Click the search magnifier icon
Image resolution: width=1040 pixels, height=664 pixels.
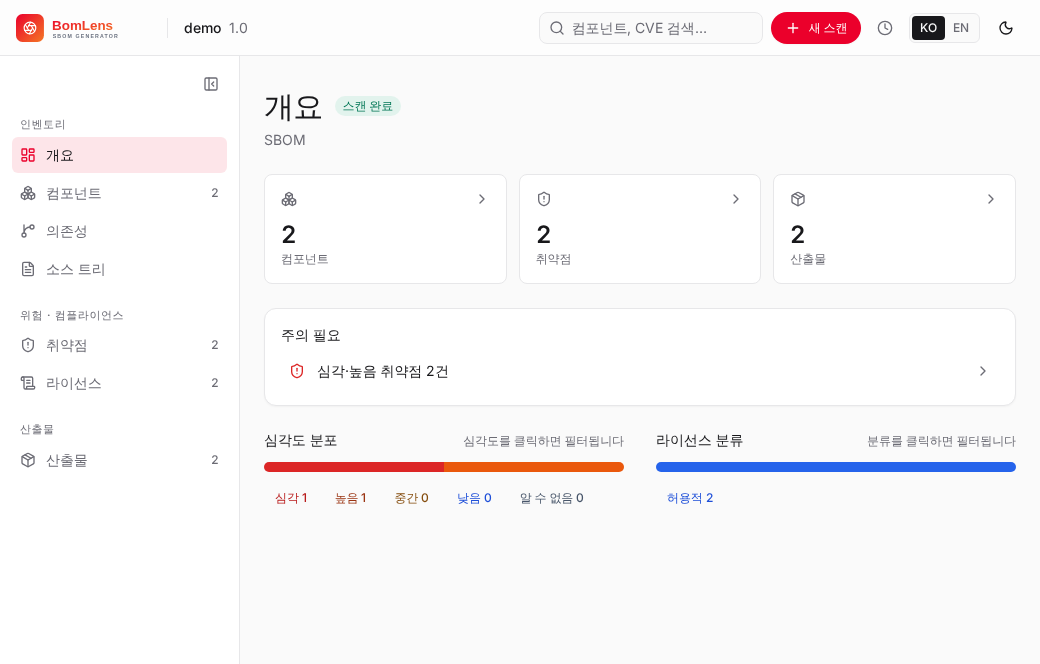pos(557,28)
